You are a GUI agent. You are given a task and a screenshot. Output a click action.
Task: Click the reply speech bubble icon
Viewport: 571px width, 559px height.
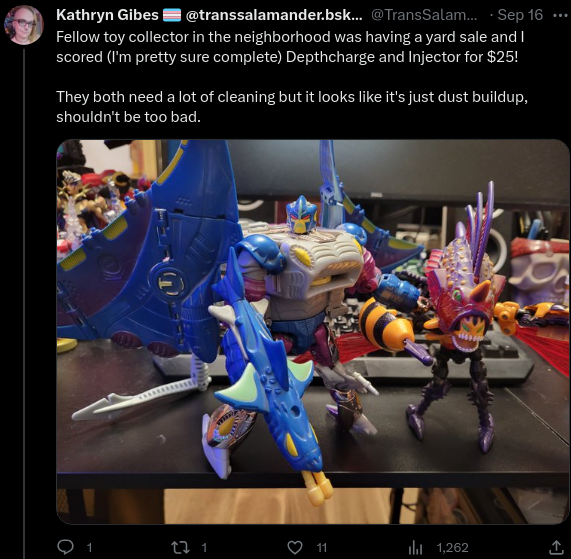pyautogui.click(x=66, y=547)
